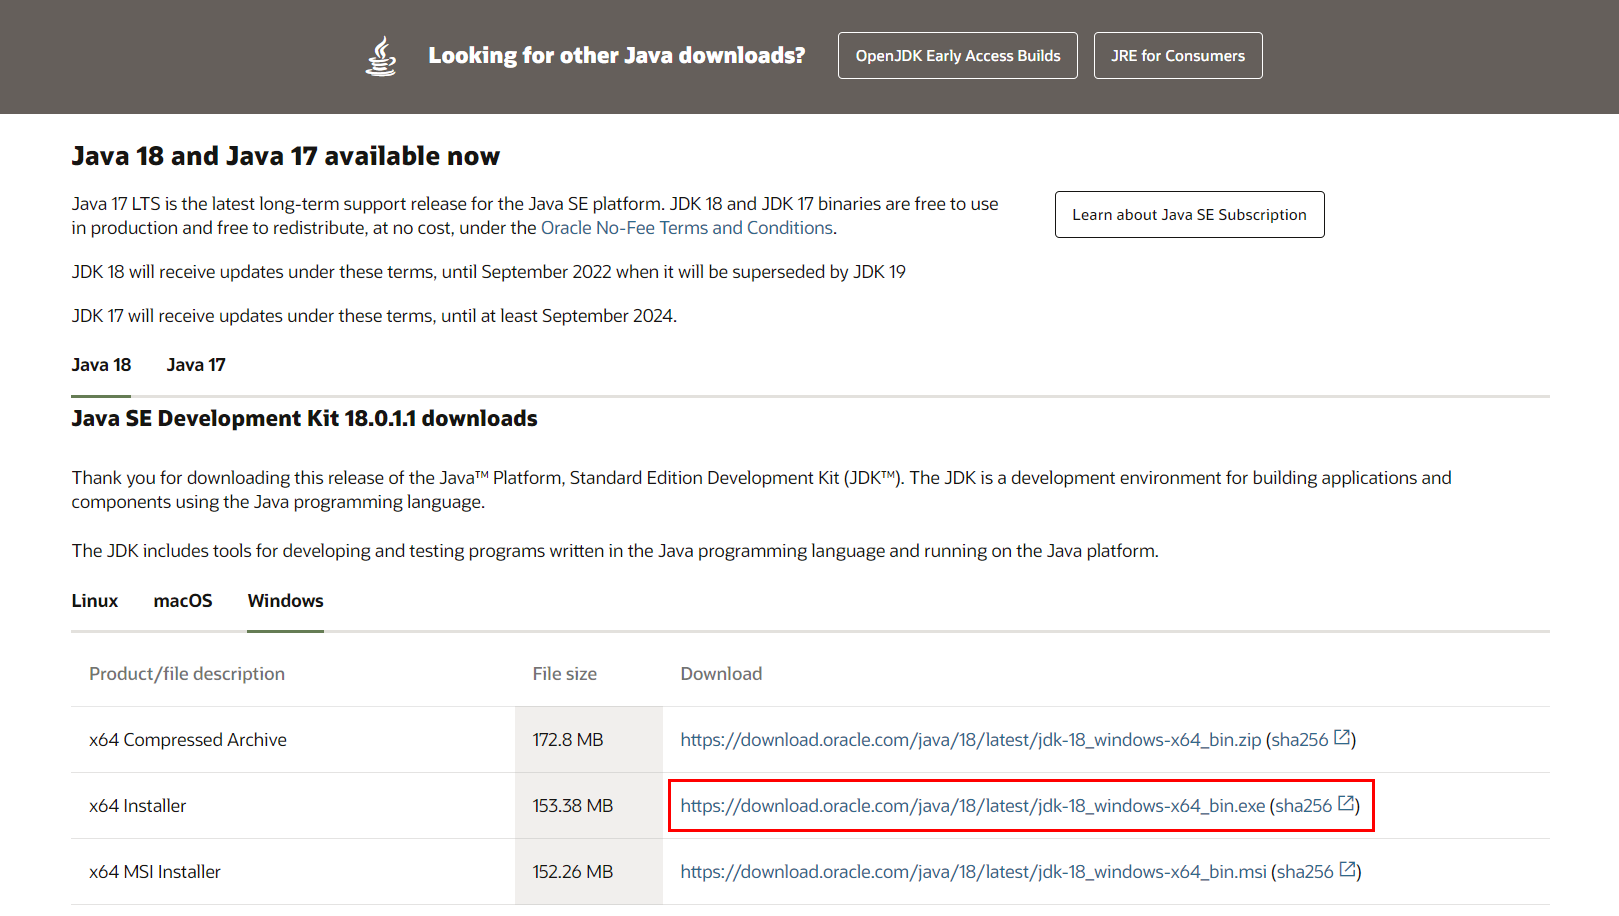1619x916 pixels.
Task: Switch to the Linux downloads tab
Action: pos(94,600)
